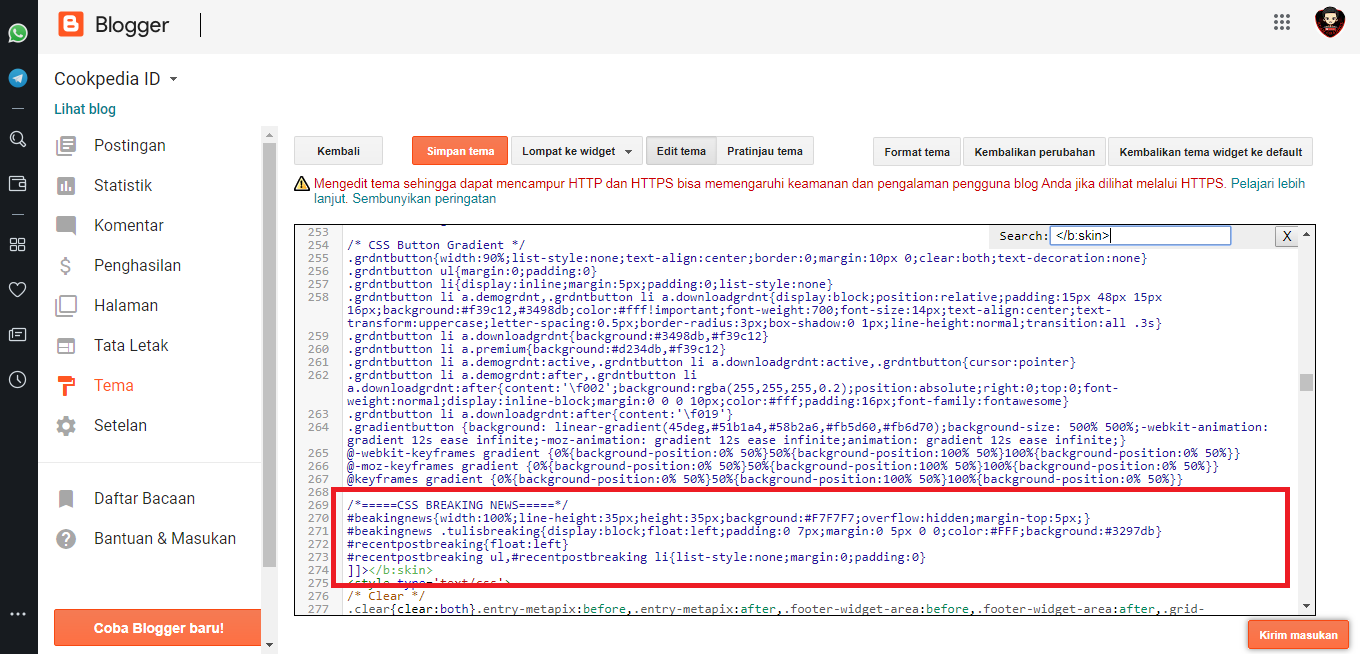Screen dimensions: 1360x654
Task: Click the code editor vertical scrollbar thumb
Action: 1306,383
